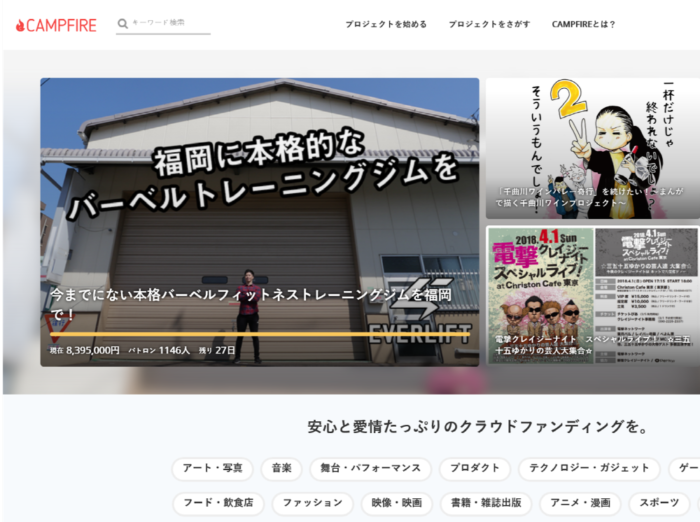700x522 pixels.
Task: Select the 書籍・雑誌出版 category
Action: click(x=486, y=503)
